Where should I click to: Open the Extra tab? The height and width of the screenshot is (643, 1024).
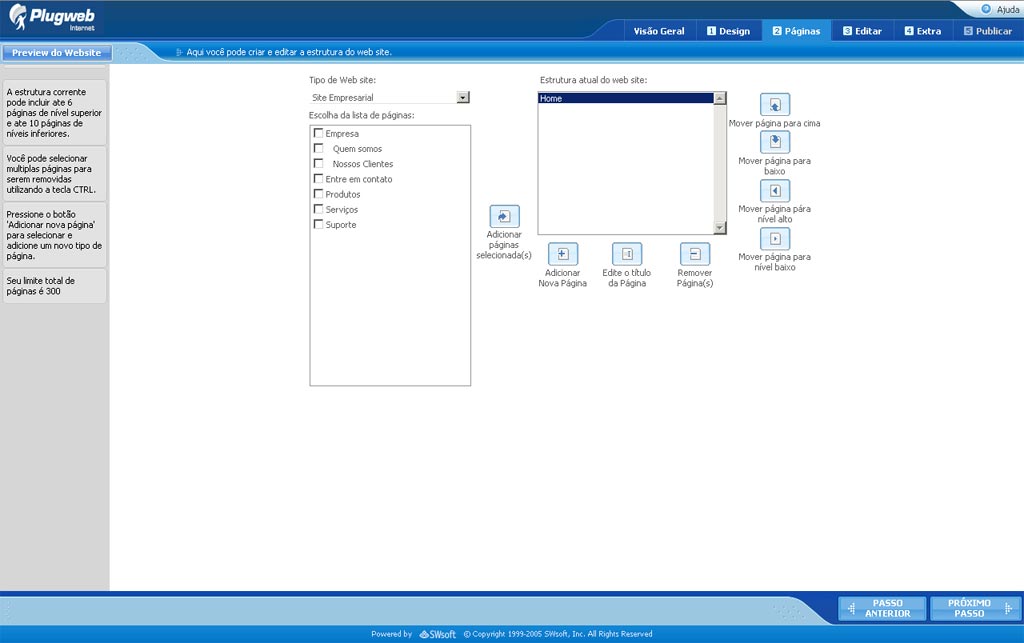(x=923, y=31)
